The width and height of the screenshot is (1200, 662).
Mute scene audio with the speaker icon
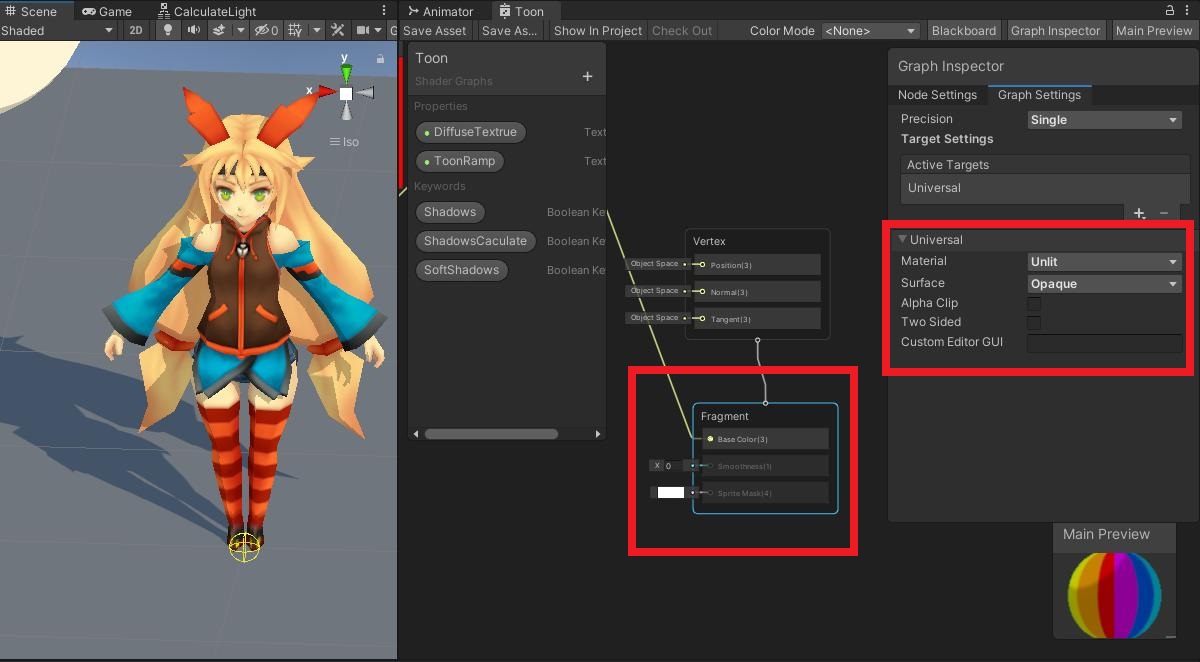[193, 30]
